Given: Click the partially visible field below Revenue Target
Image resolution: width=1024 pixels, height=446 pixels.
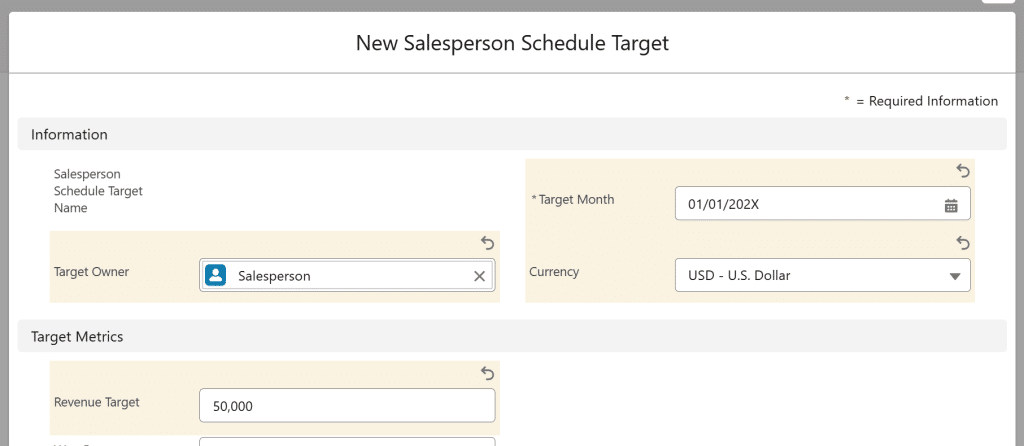Looking at the screenshot, I should [347, 441].
